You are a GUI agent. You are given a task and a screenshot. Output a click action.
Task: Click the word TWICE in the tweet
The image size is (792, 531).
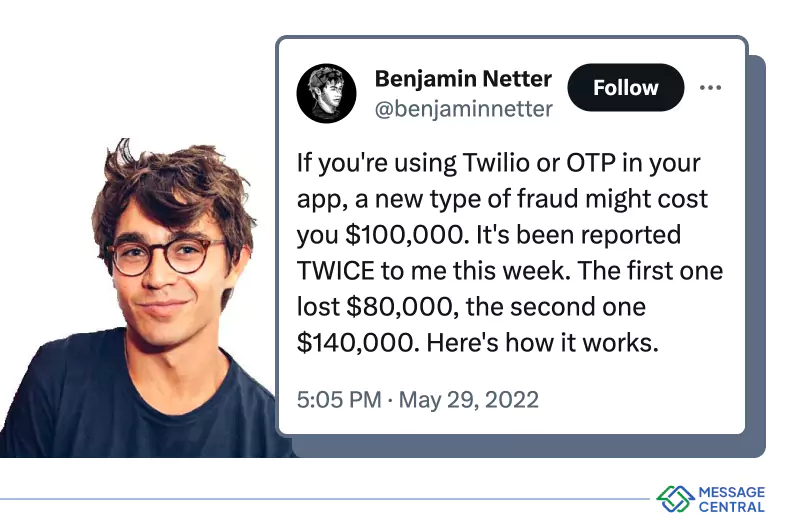(335, 271)
